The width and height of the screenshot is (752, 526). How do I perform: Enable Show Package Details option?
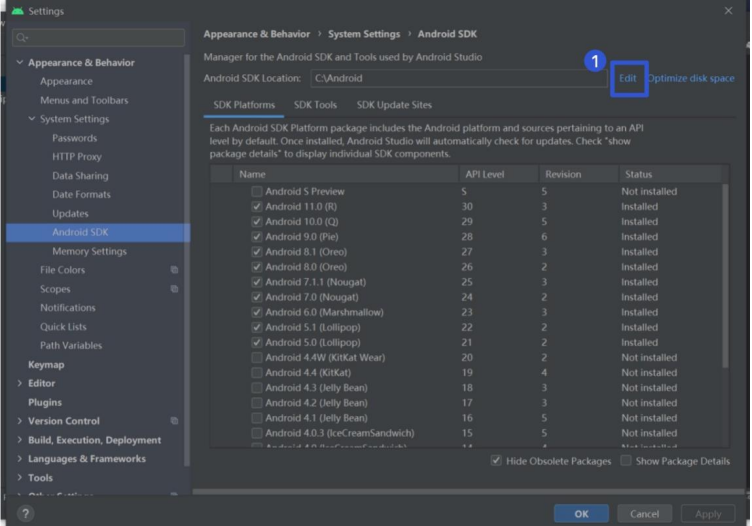point(626,461)
